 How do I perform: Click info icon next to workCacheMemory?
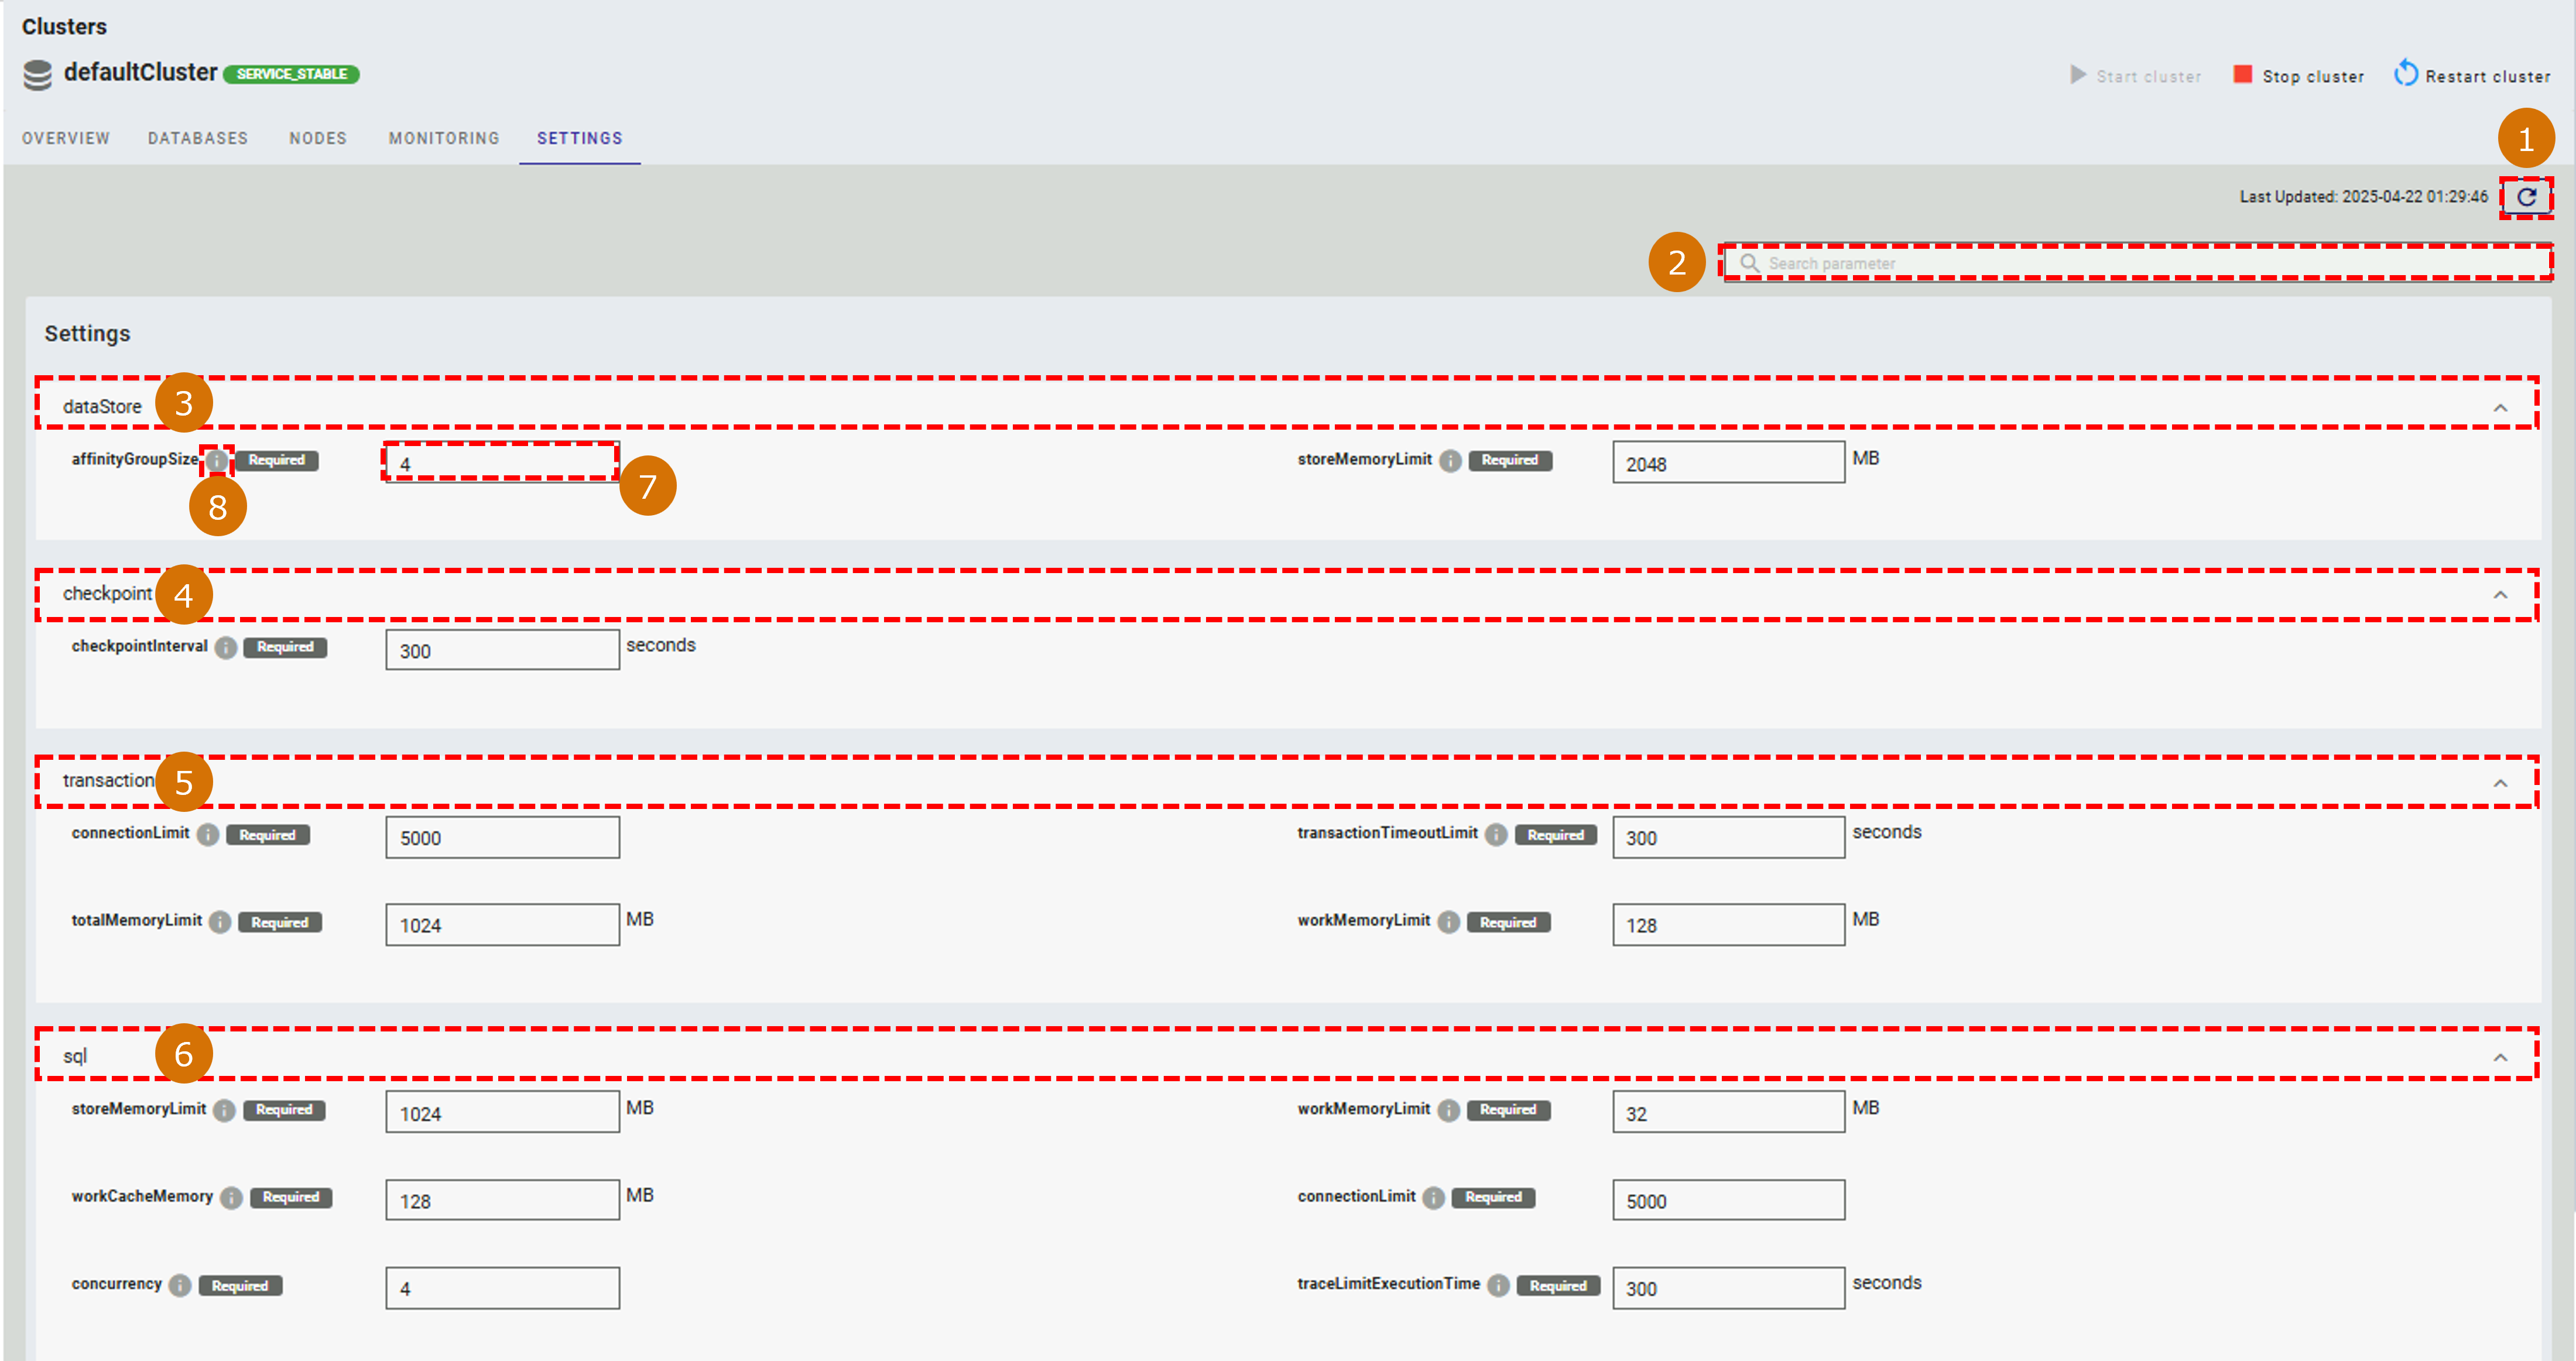(x=231, y=1198)
